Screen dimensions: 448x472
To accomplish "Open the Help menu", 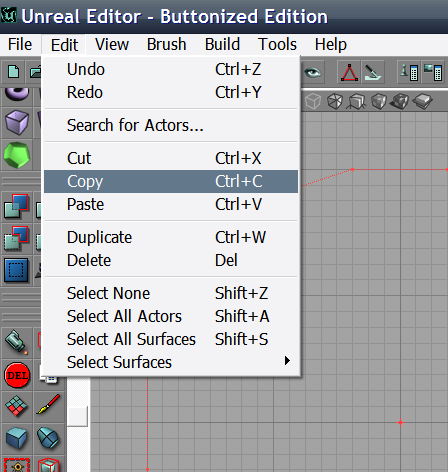I will pyautogui.click(x=331, y=45).
